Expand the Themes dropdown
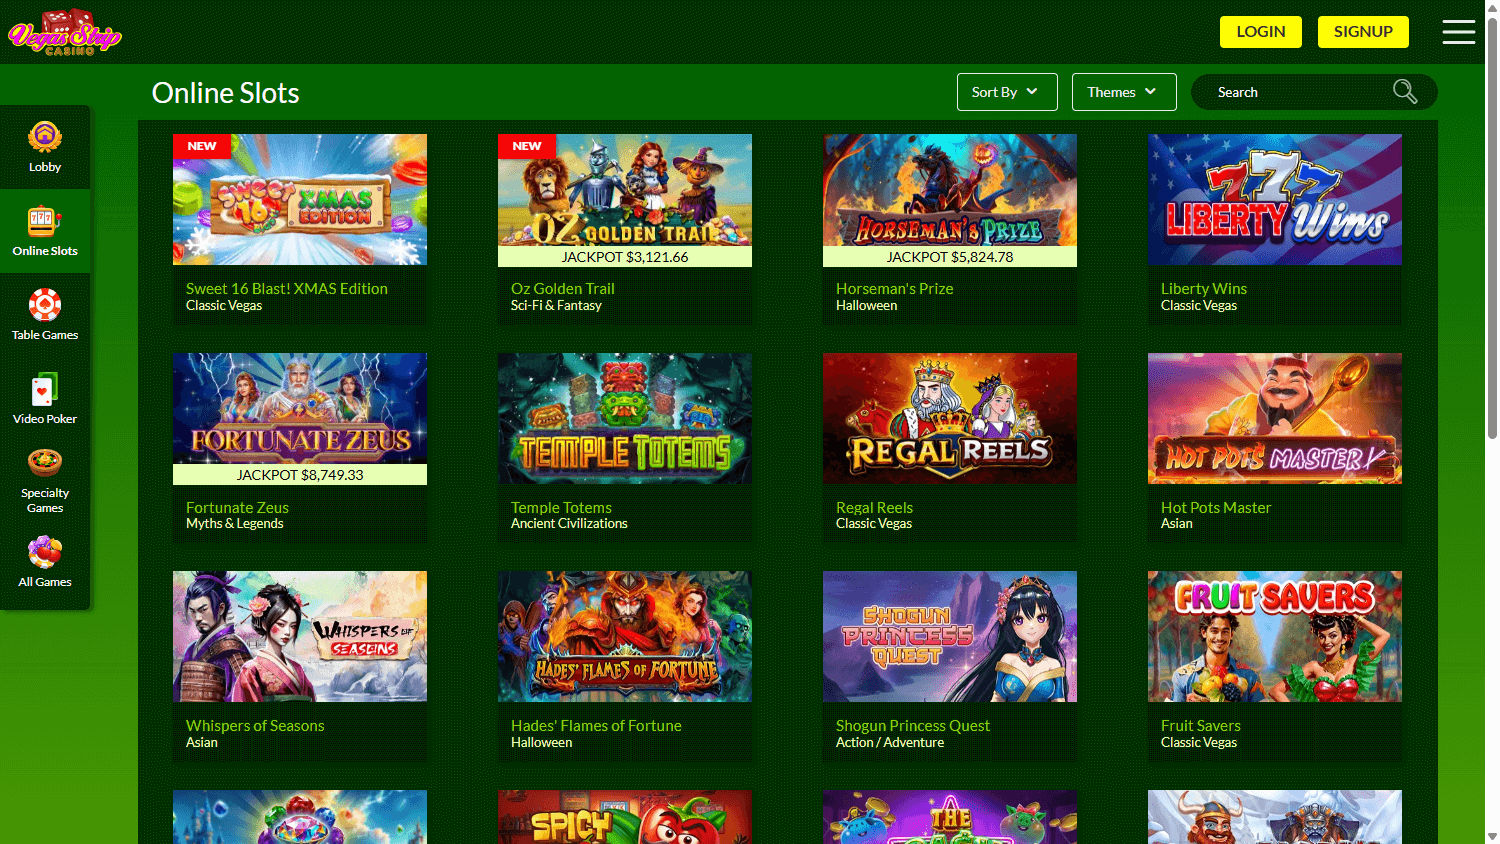 pyautogui.click(x=1124, y=91)
